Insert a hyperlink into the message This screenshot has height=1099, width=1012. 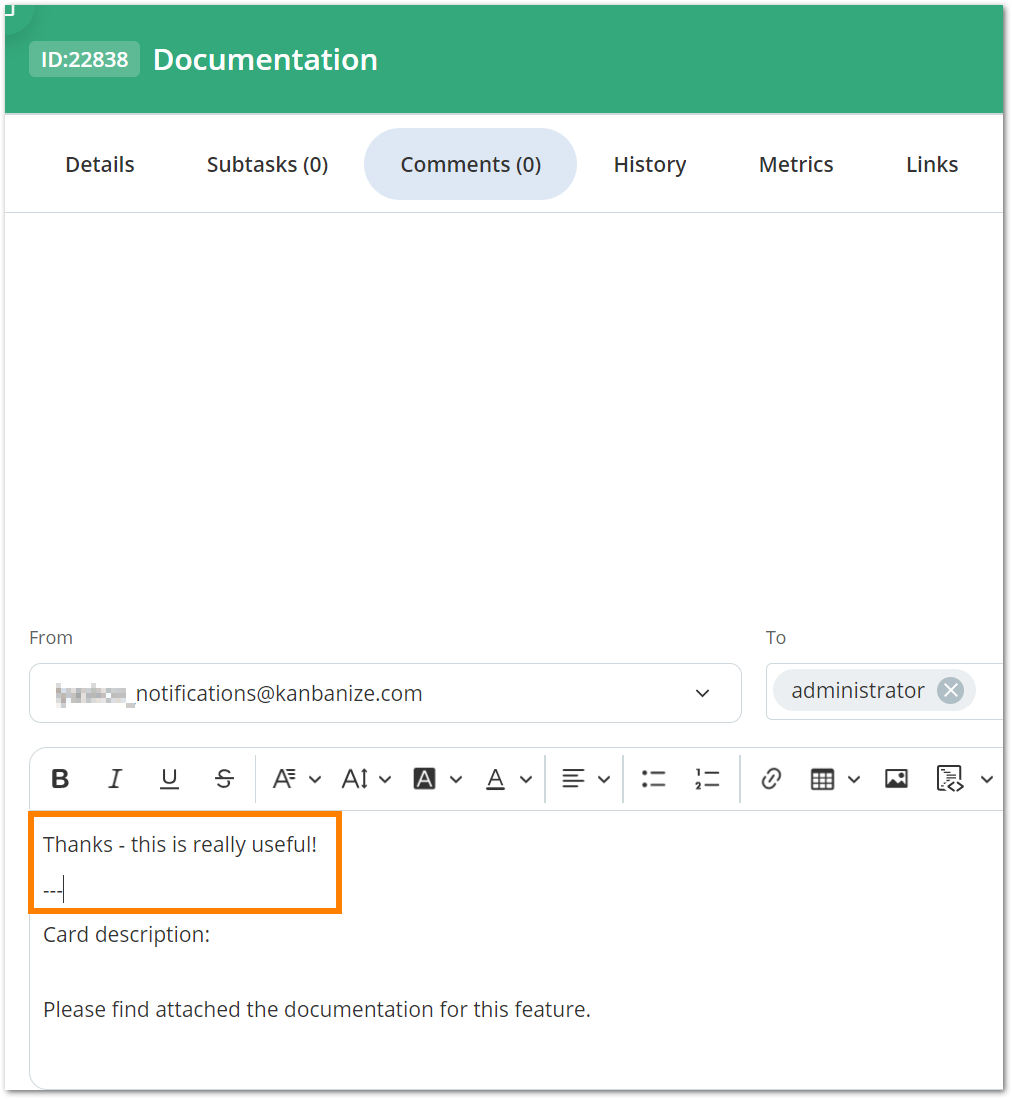pyautogui.click(x=770, y=778)
